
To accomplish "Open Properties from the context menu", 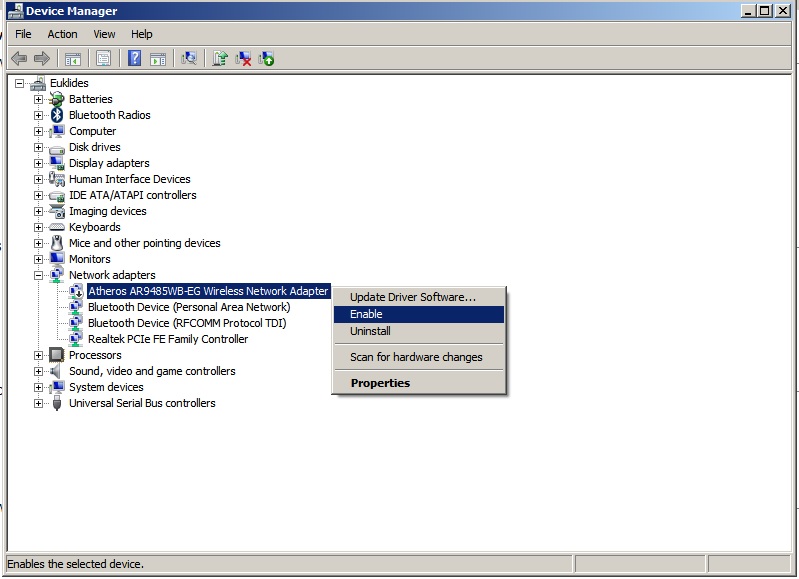I will click(419, 383).
